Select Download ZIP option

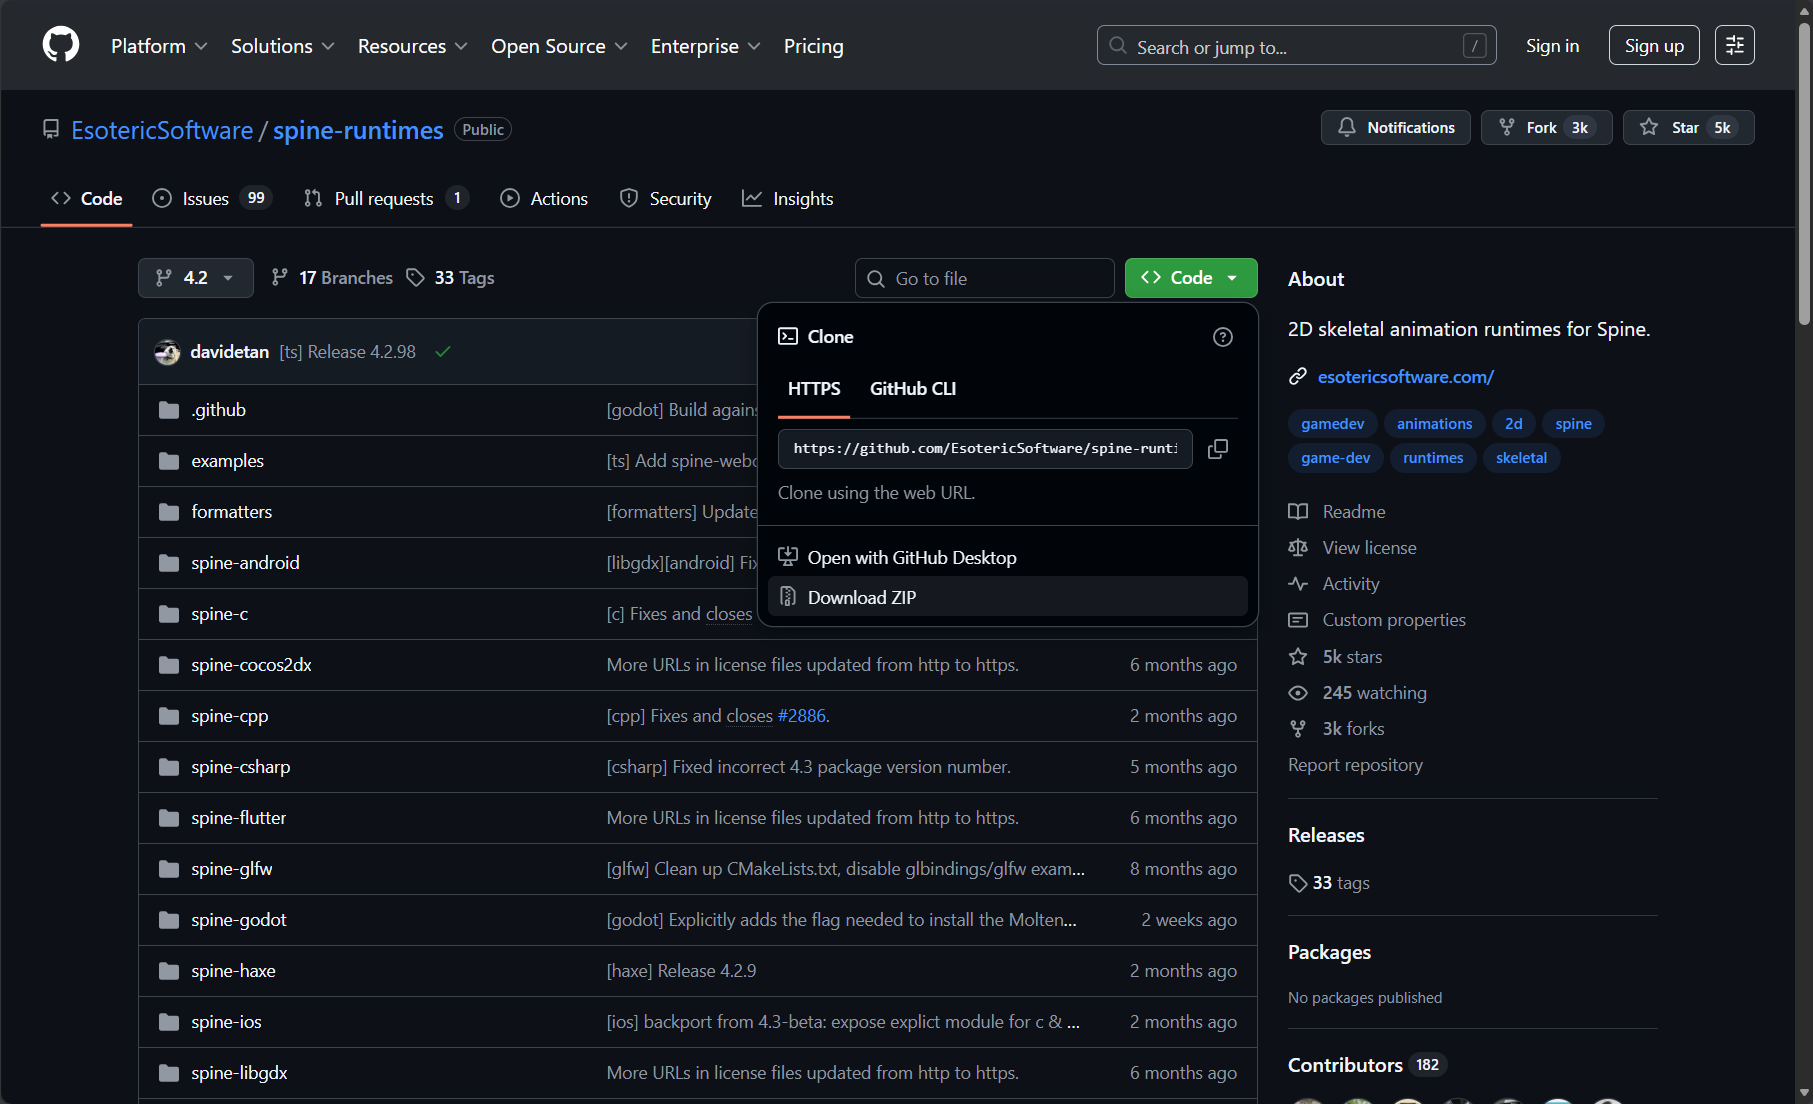tap(1008, 597)
